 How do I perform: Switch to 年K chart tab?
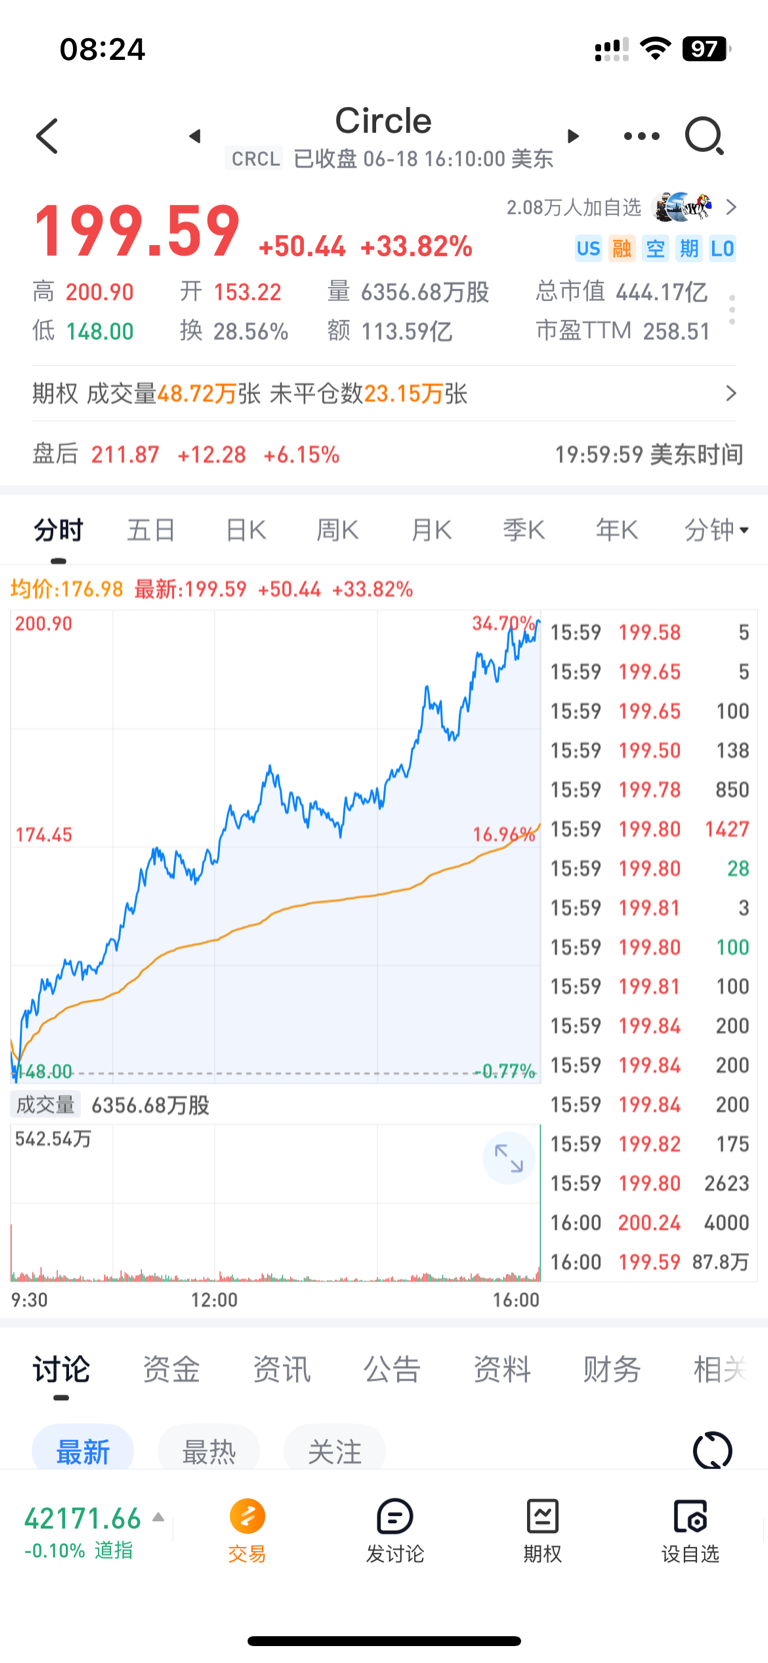pyautogui.click(x=617, y=530)
